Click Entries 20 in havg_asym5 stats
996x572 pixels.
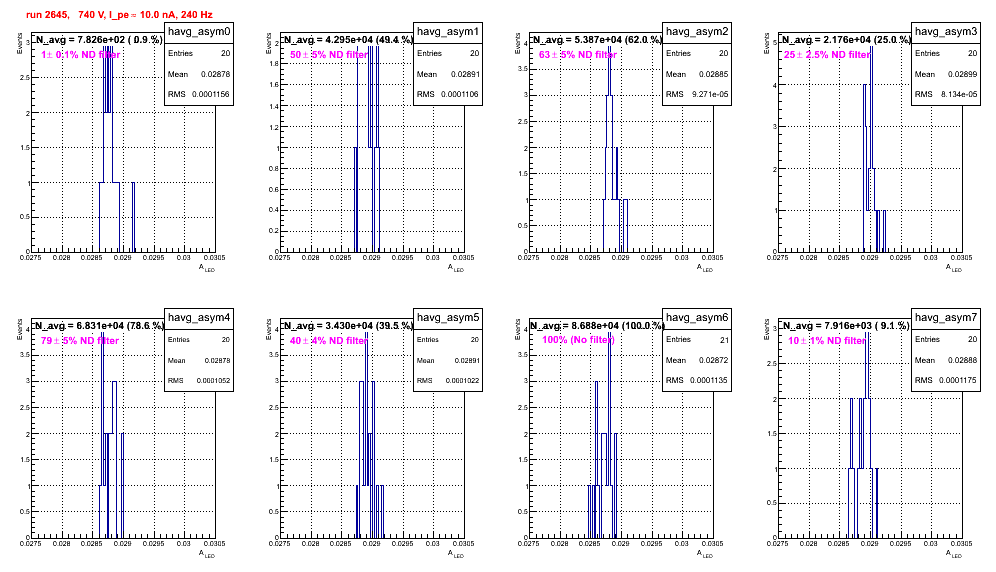[x=448, y=339]
